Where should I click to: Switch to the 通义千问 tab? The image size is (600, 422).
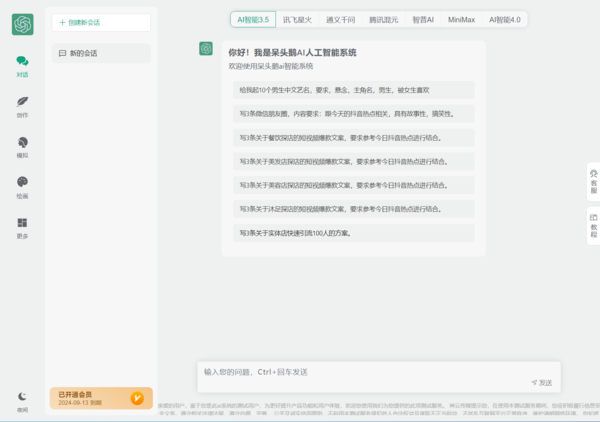pyautogui.click(x=341, y=20)
